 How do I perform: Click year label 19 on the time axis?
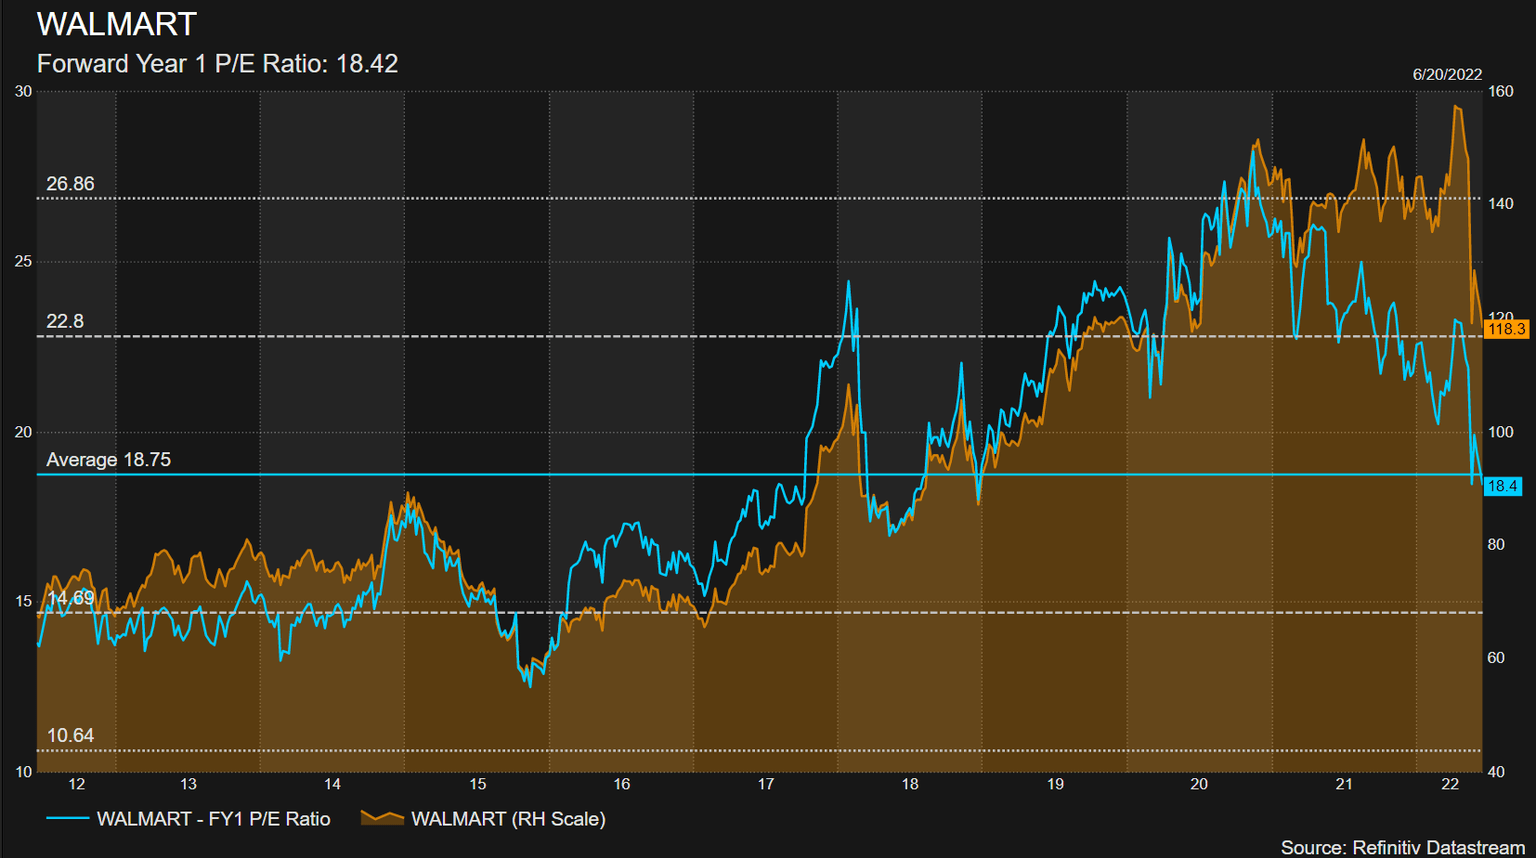pyautogui.click(x=1055, y=784)
